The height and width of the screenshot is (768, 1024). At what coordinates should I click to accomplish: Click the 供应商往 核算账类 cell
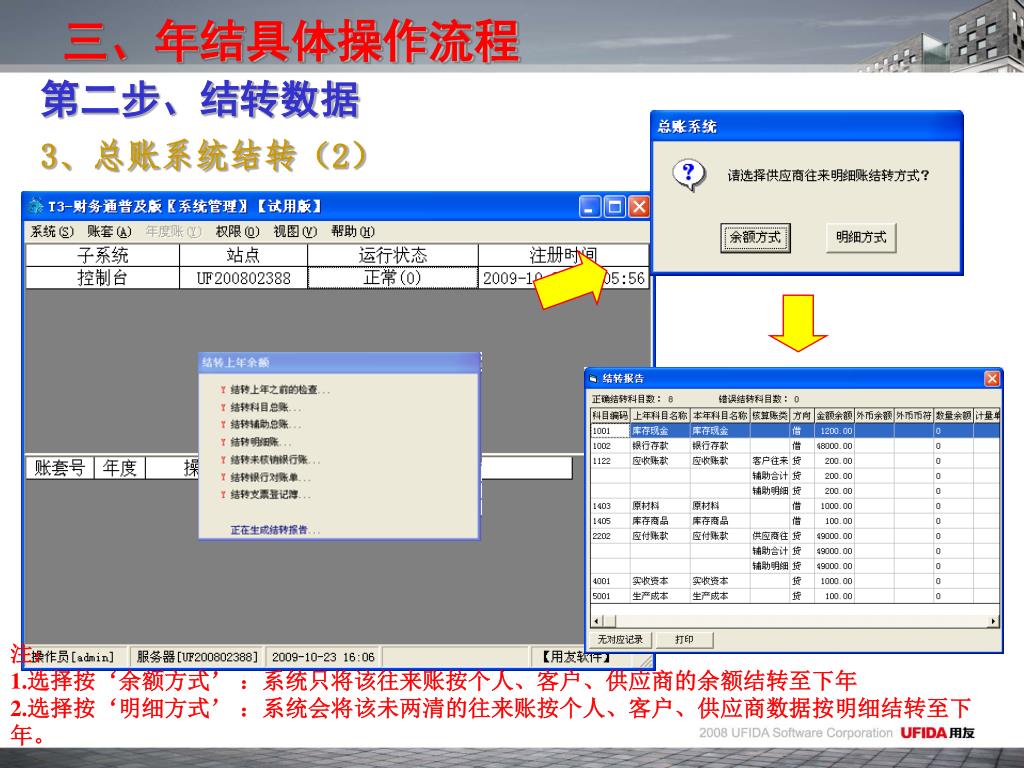click(770, 536)
